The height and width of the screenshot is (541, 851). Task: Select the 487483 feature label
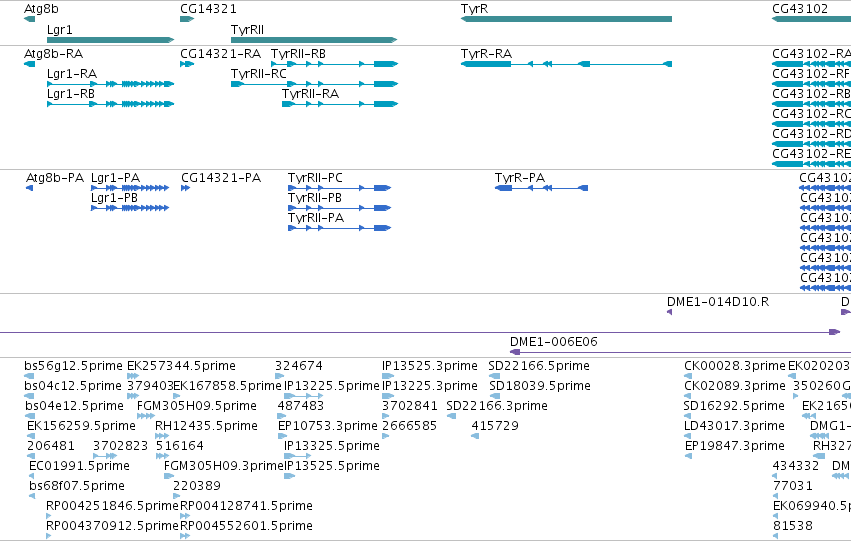point(301,406)
